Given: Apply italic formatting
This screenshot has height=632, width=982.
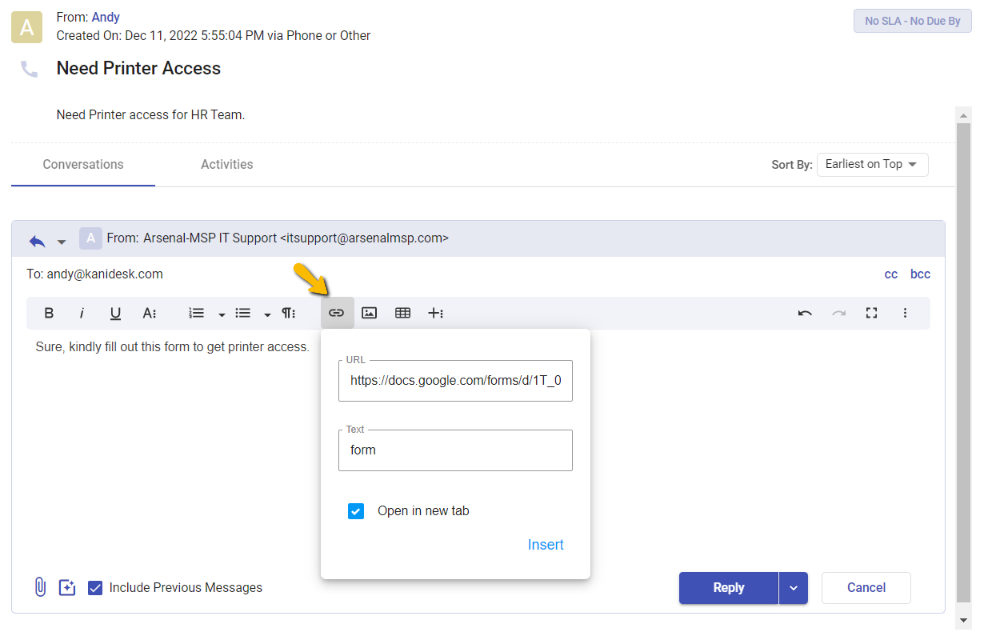Looking at the screenshot, I should [x=81, y=313].
